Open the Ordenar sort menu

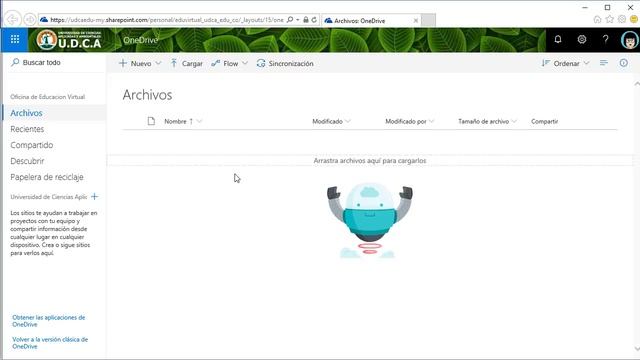coord(565,64)
